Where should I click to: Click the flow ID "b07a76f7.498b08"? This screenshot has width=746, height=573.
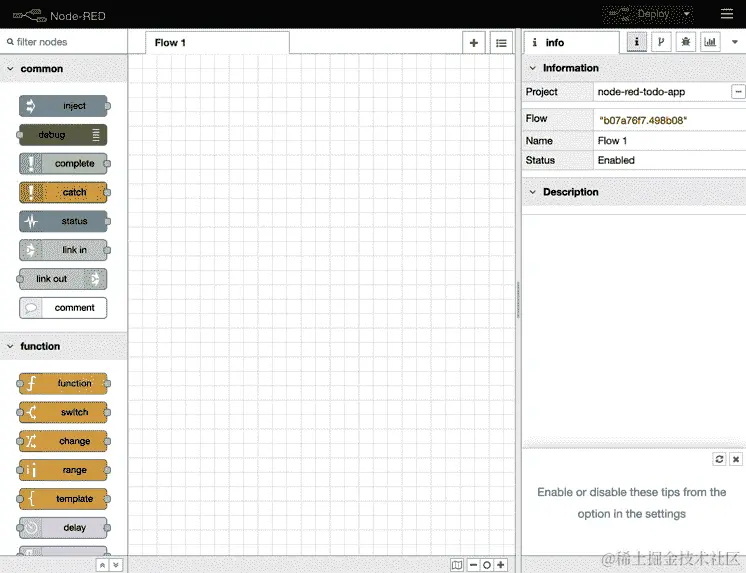click(643, 120)
